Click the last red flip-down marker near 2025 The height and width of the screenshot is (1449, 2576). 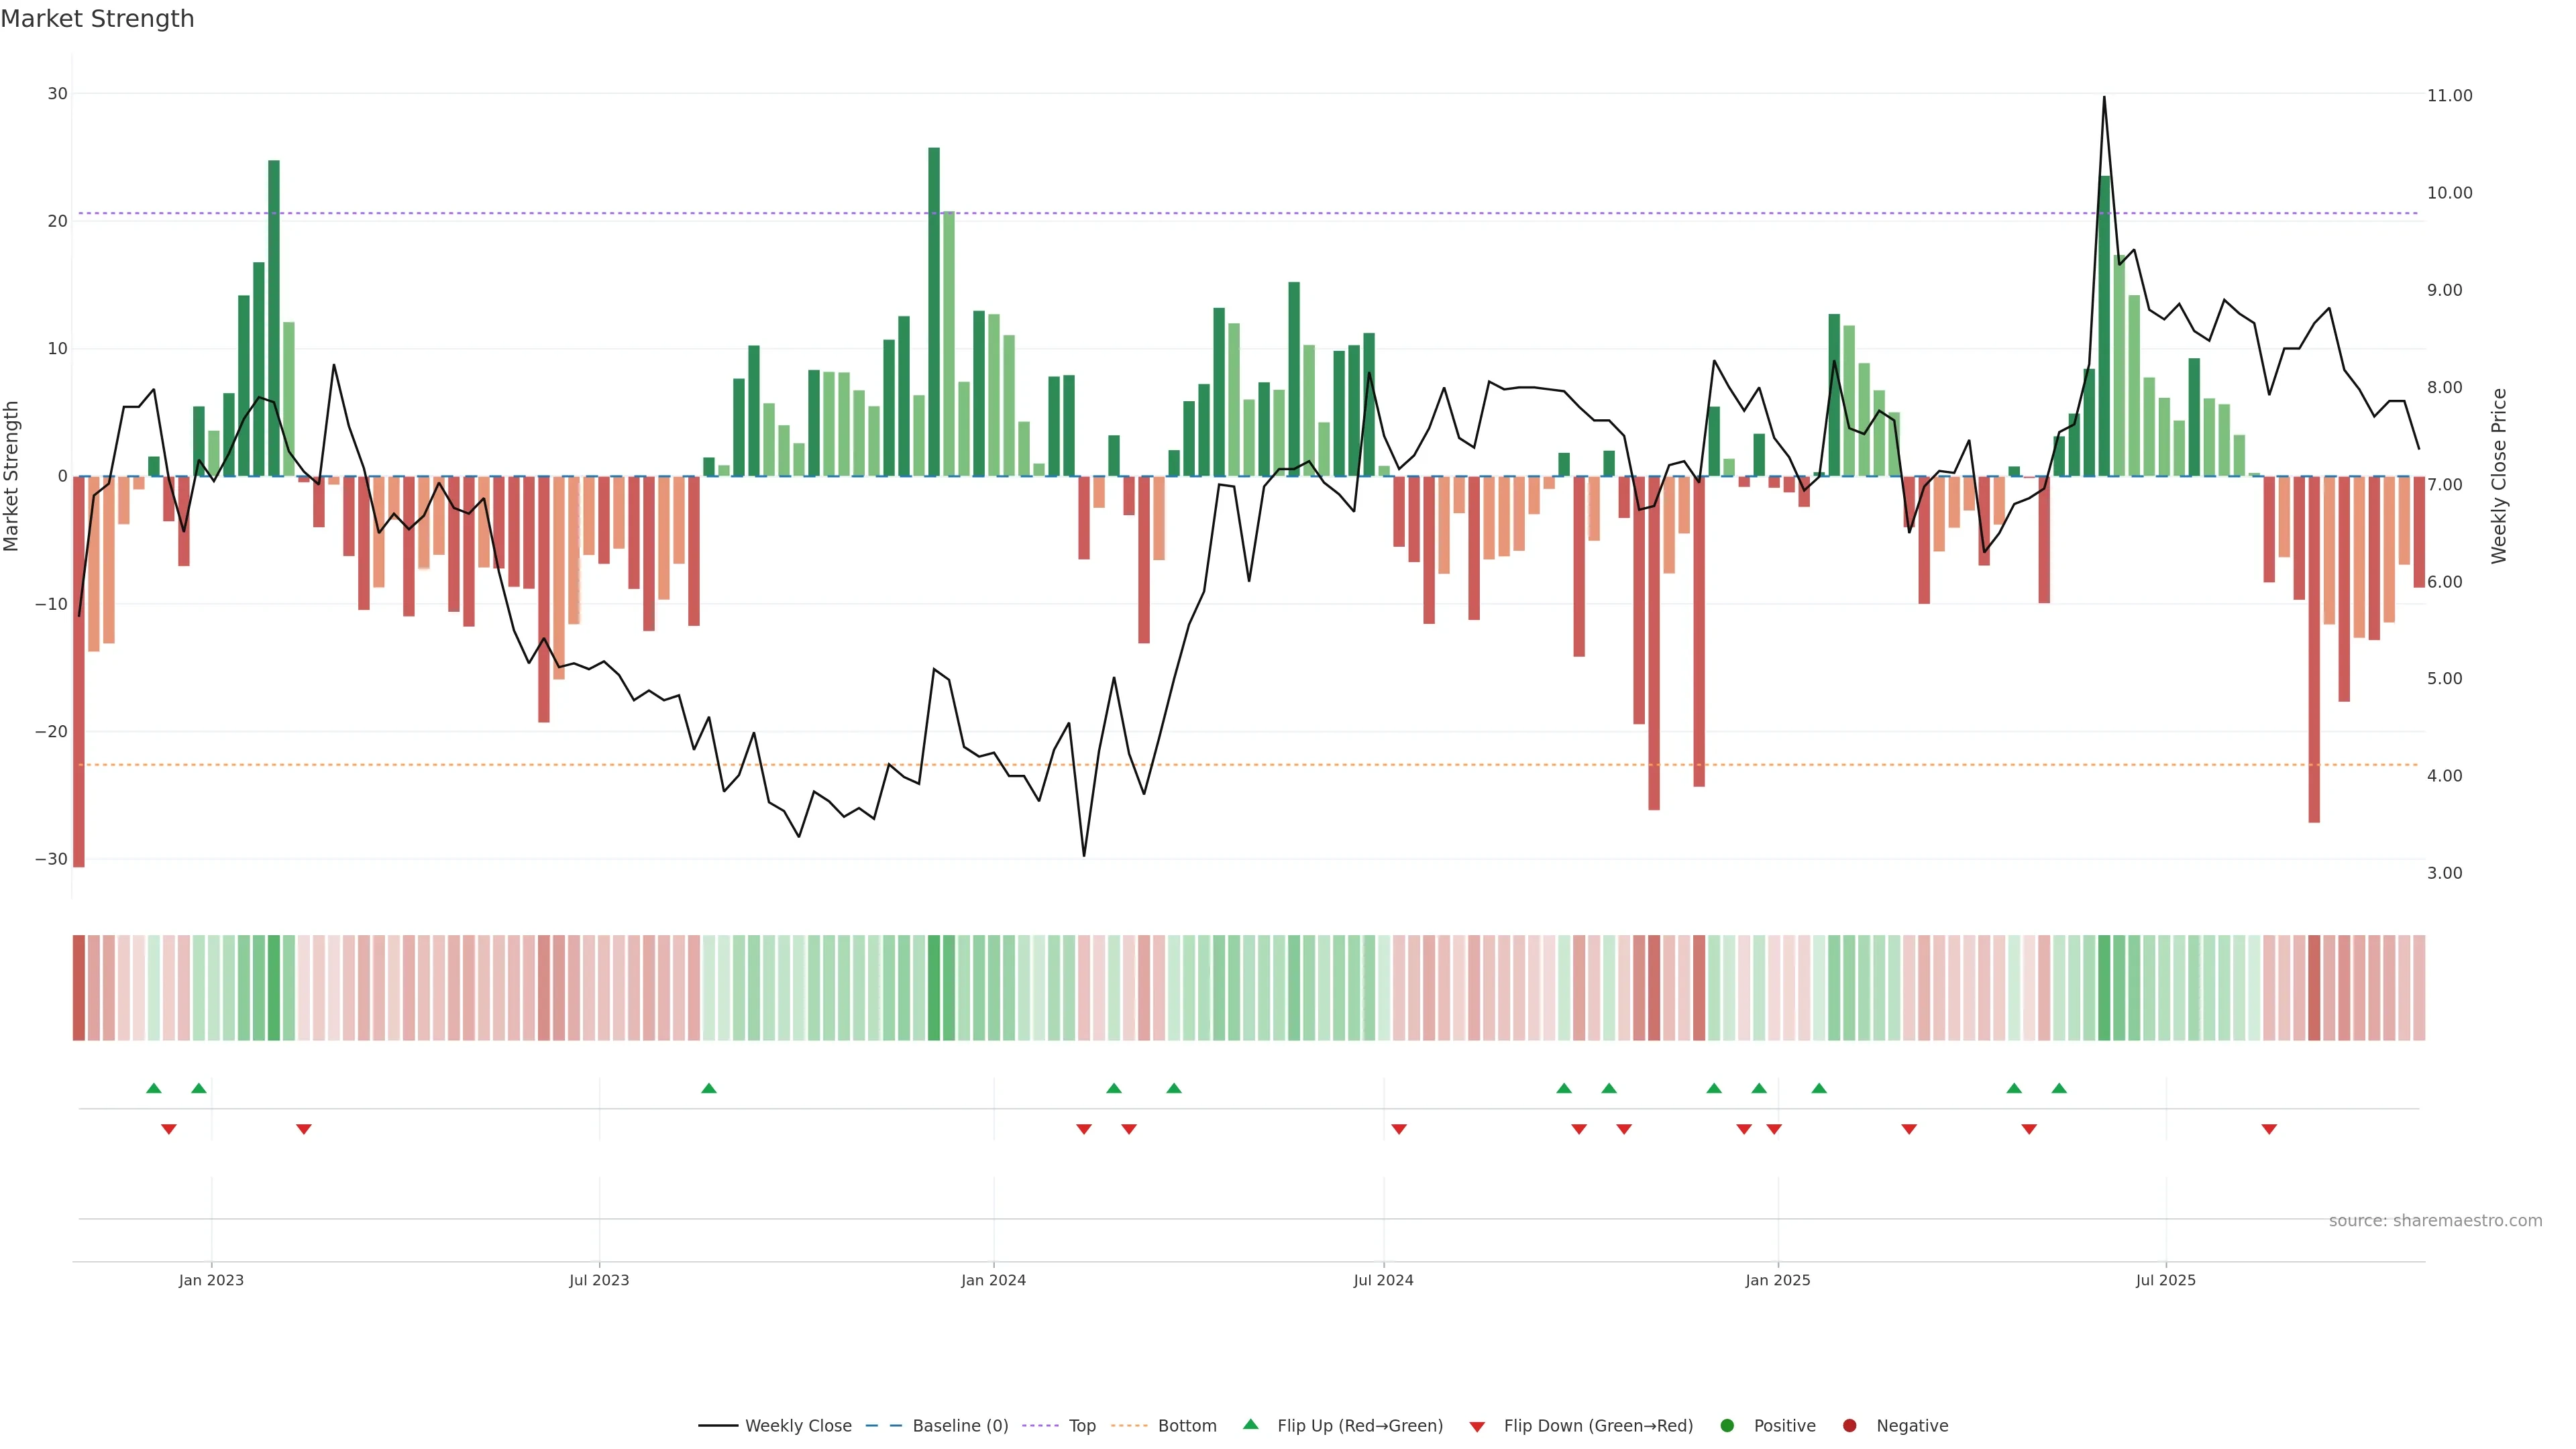tap(2269, 1129)
